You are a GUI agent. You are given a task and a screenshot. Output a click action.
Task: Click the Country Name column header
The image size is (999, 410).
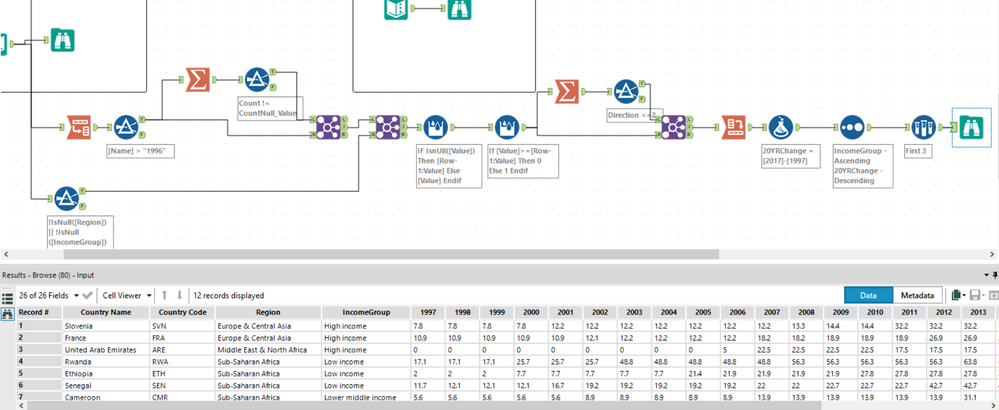pyautogui.click(x=106, y=313)
